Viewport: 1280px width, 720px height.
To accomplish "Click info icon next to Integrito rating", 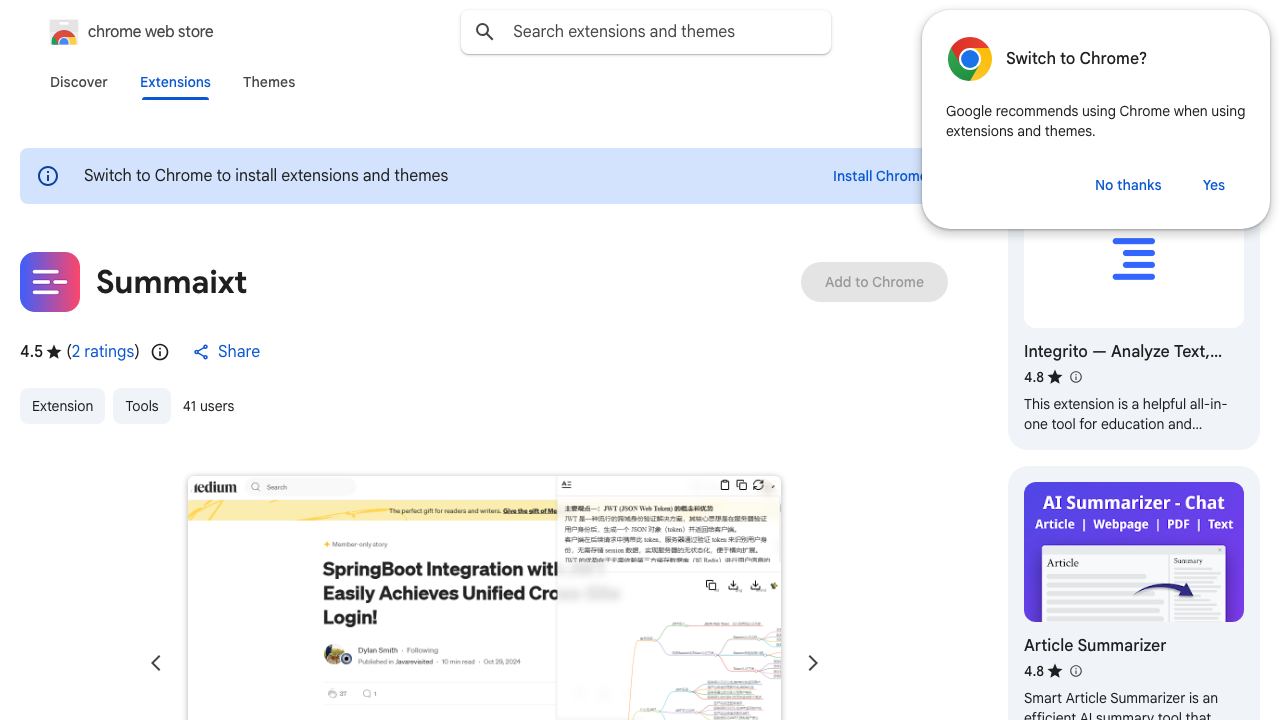I will (1076, 377).
